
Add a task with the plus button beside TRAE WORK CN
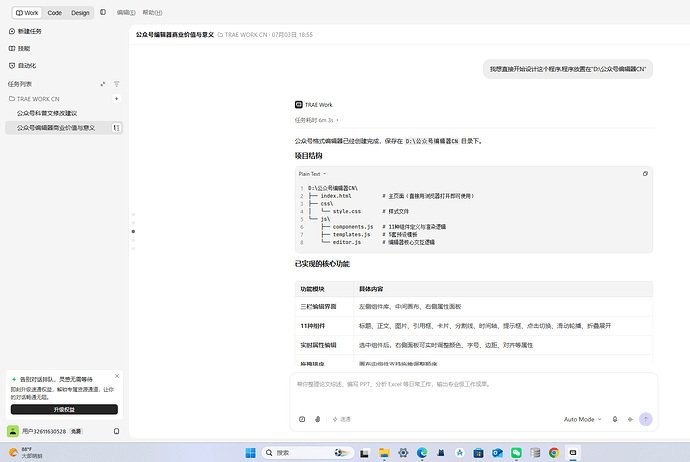tap(117, 99)
